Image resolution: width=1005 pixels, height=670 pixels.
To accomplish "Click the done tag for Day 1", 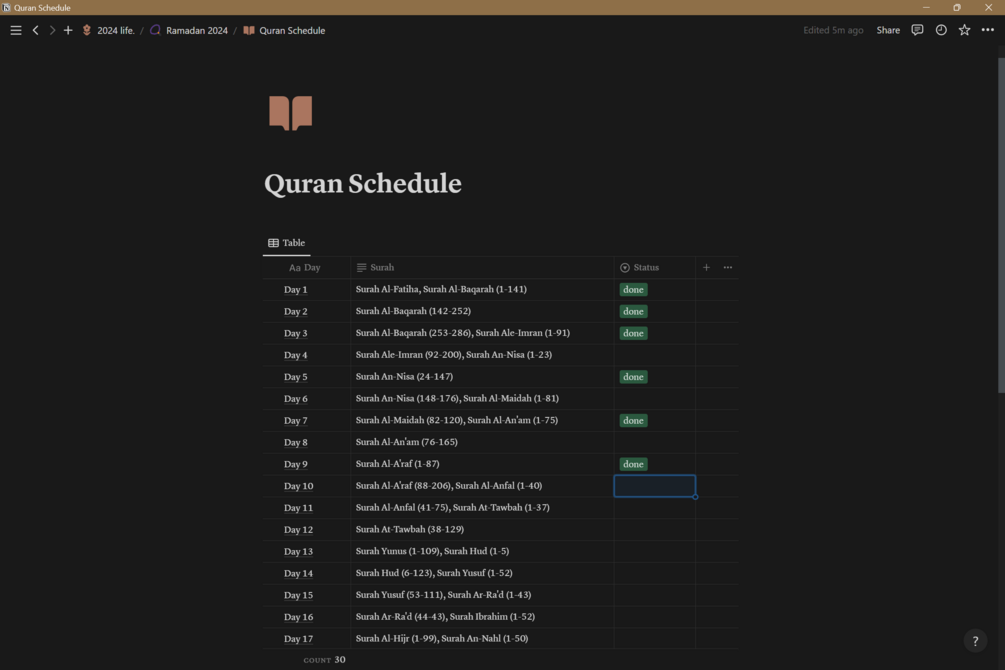I will pos(633,289).
